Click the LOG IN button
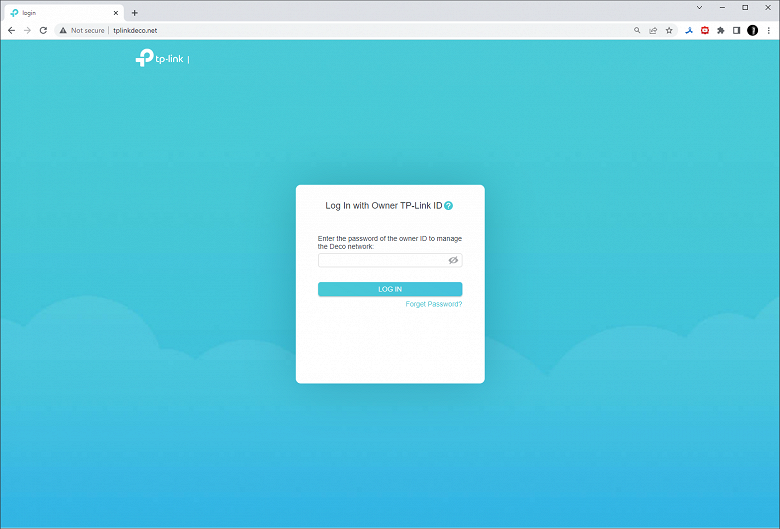The width and height of the screenshot is (780, 529). point(390,289)
